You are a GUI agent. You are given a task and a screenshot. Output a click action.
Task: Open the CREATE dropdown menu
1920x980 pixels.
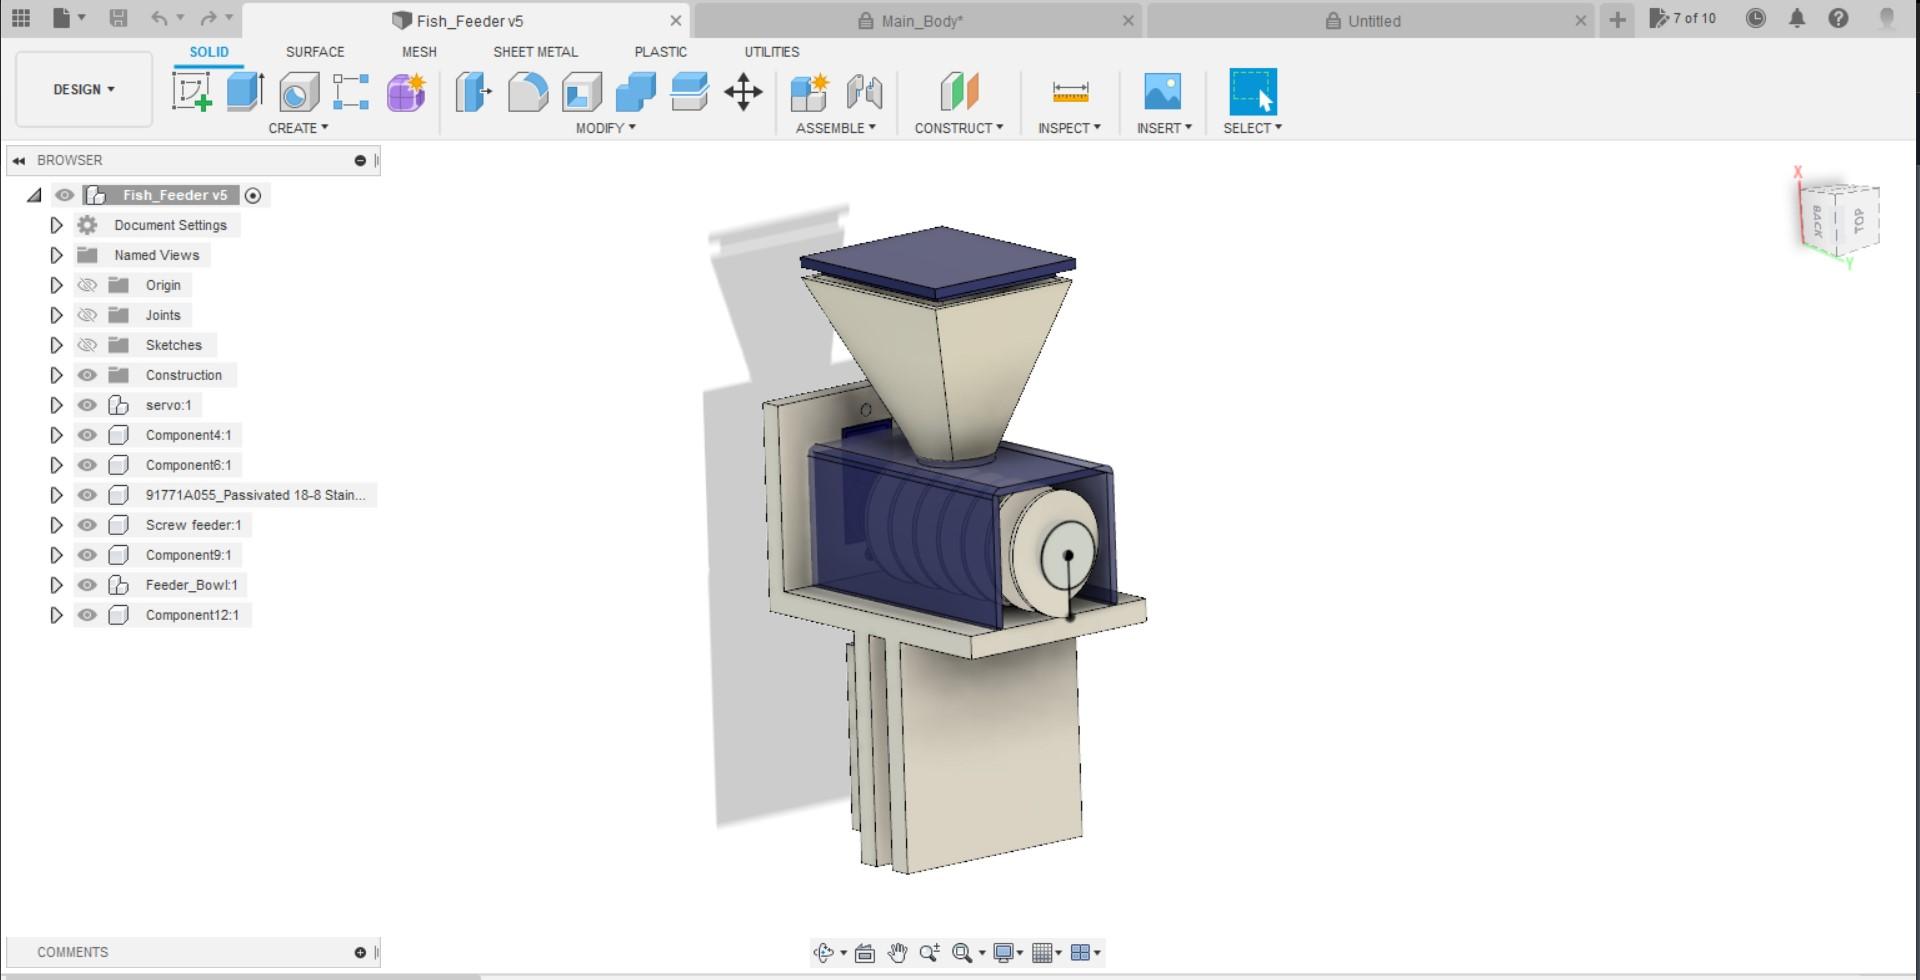click(x=298, y=128)
